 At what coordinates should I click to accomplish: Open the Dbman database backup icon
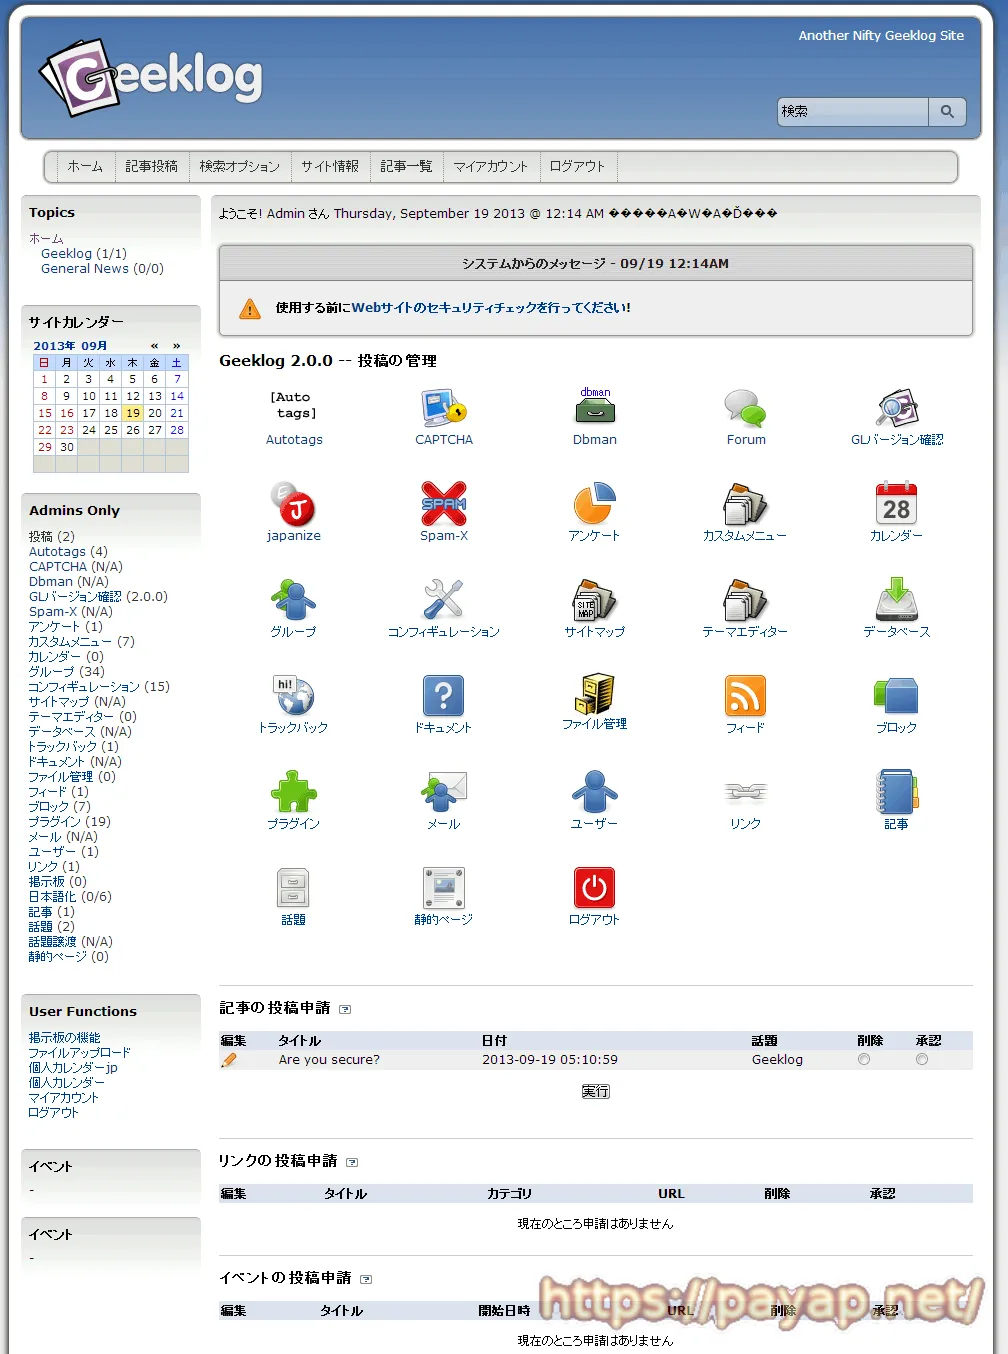click(595, 409)
